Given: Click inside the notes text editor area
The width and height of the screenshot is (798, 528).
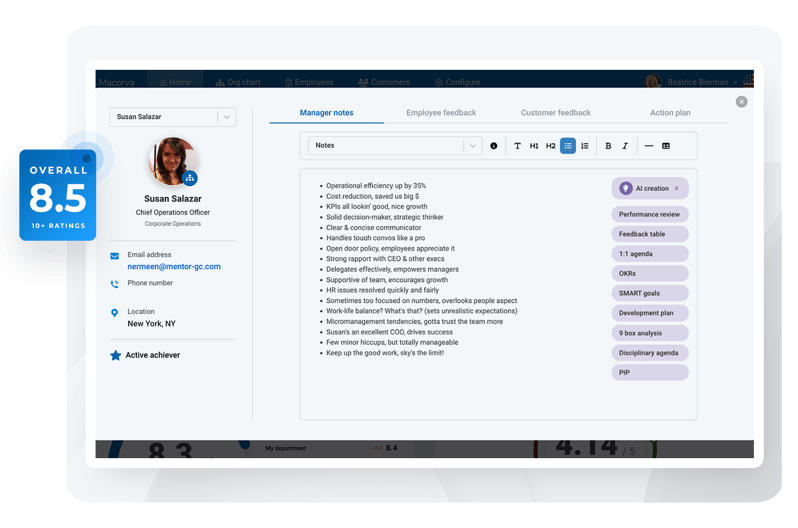Looking at the screenshot, I should point(499,294).
